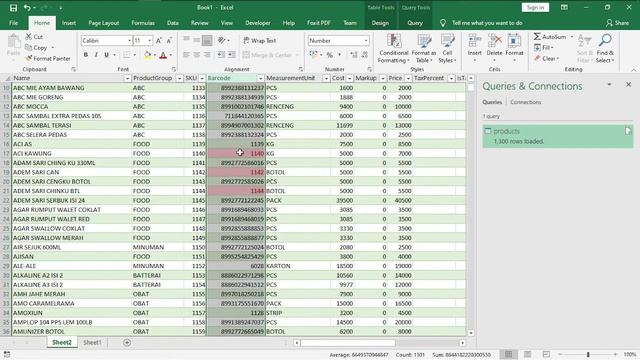This screenshot has width=640, height=360.
Task: Save the workbook with the disk icon
Action: (x=13, y=7)
